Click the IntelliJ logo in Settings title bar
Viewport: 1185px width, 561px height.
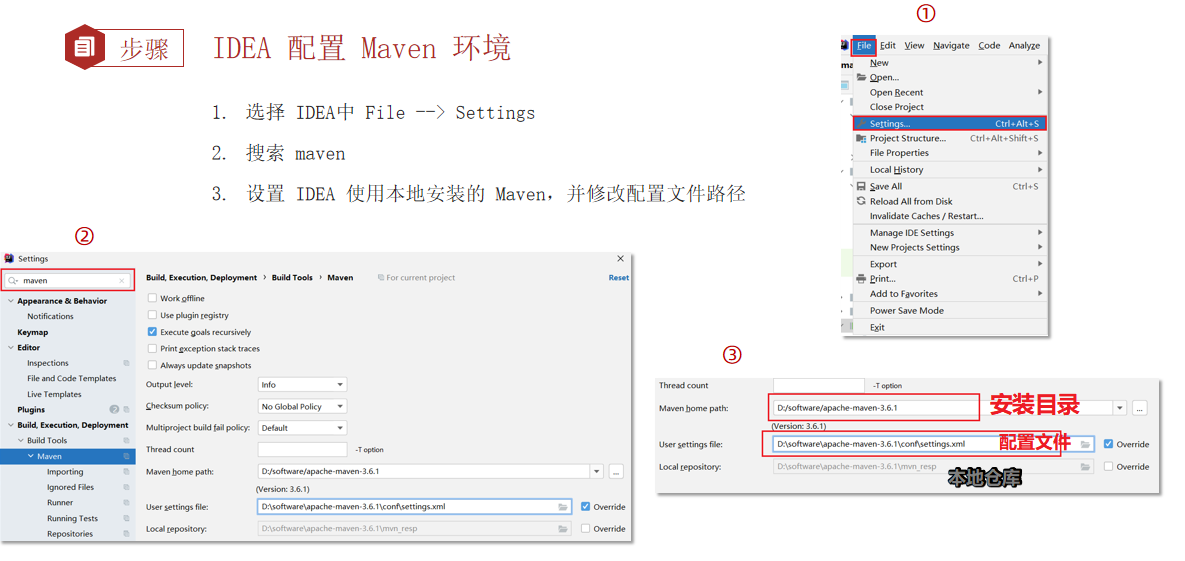[9, 259]
